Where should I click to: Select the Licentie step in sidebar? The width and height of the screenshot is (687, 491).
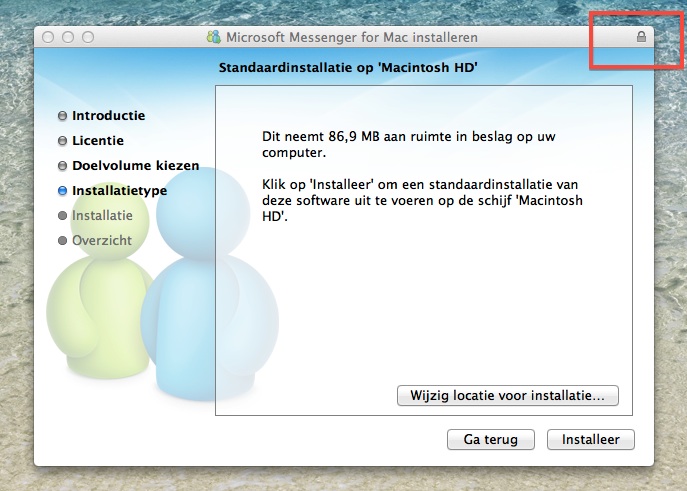click(98, 141)
